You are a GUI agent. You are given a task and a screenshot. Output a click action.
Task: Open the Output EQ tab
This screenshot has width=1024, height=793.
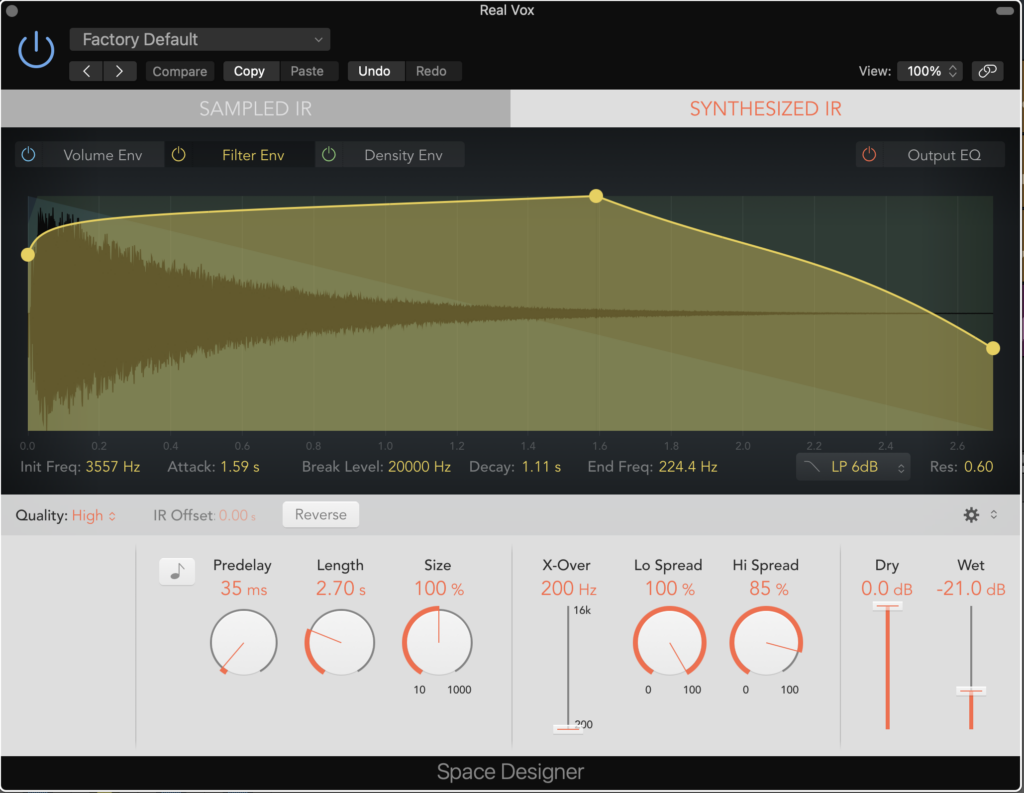(x=944, y=155)
